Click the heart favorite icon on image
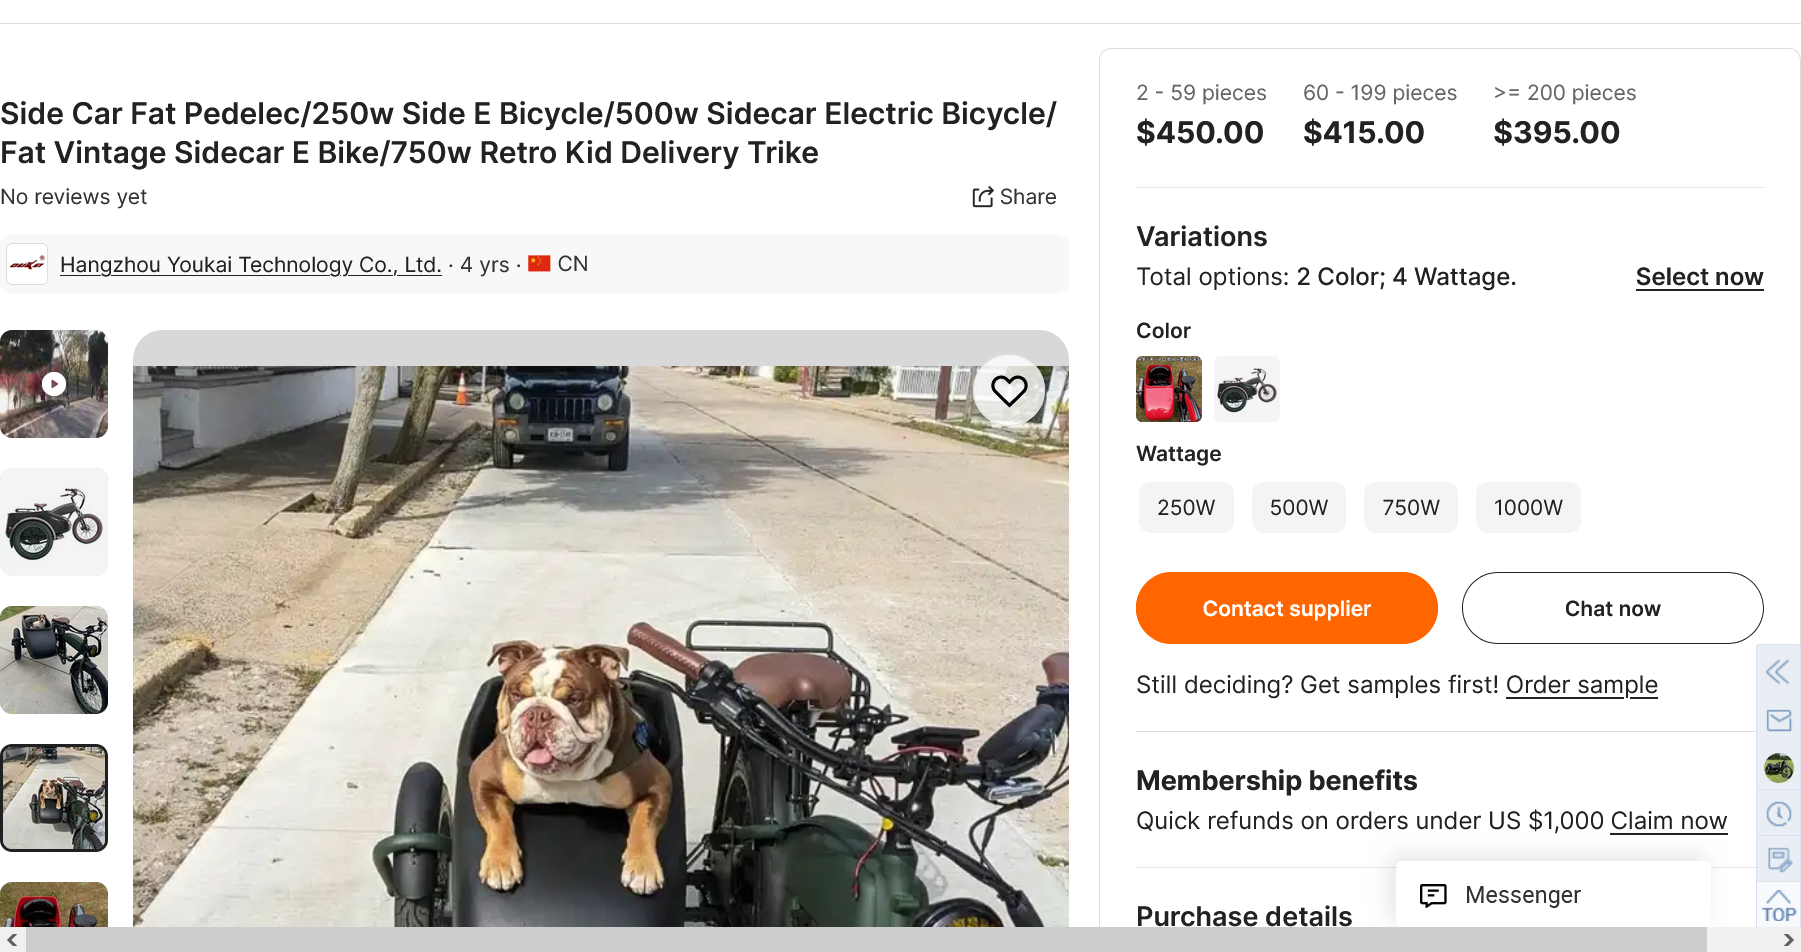1801x952 pixels. 1009,390
